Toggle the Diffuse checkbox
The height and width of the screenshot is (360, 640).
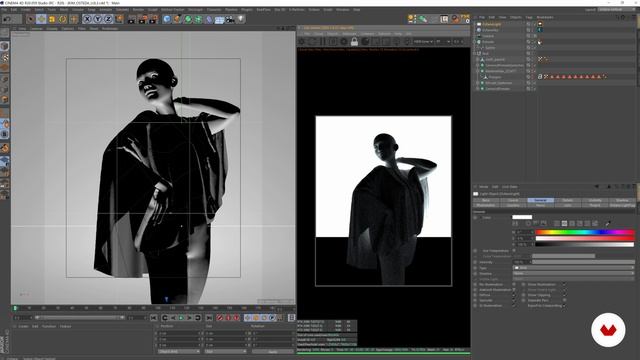tap(514, 295)
